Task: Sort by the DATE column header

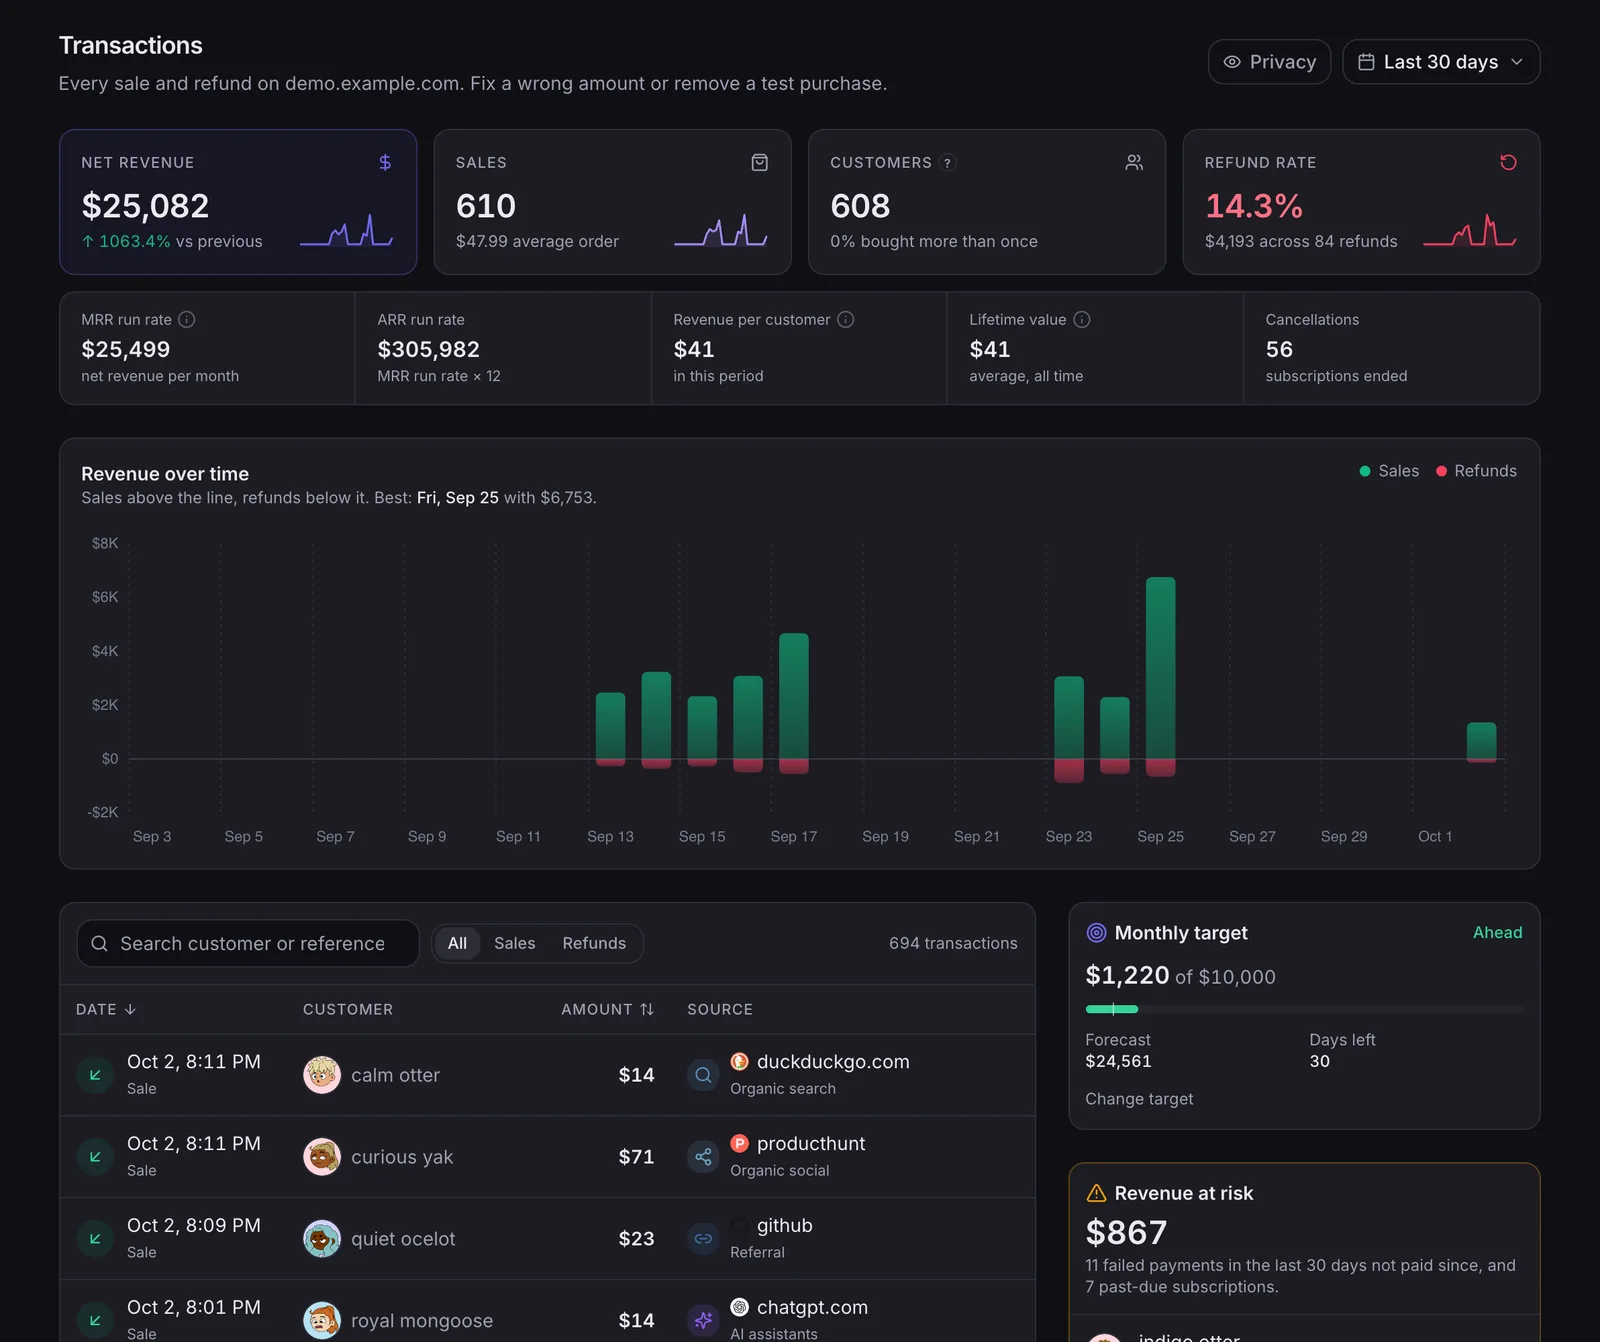Action: tap(106, 1009)
